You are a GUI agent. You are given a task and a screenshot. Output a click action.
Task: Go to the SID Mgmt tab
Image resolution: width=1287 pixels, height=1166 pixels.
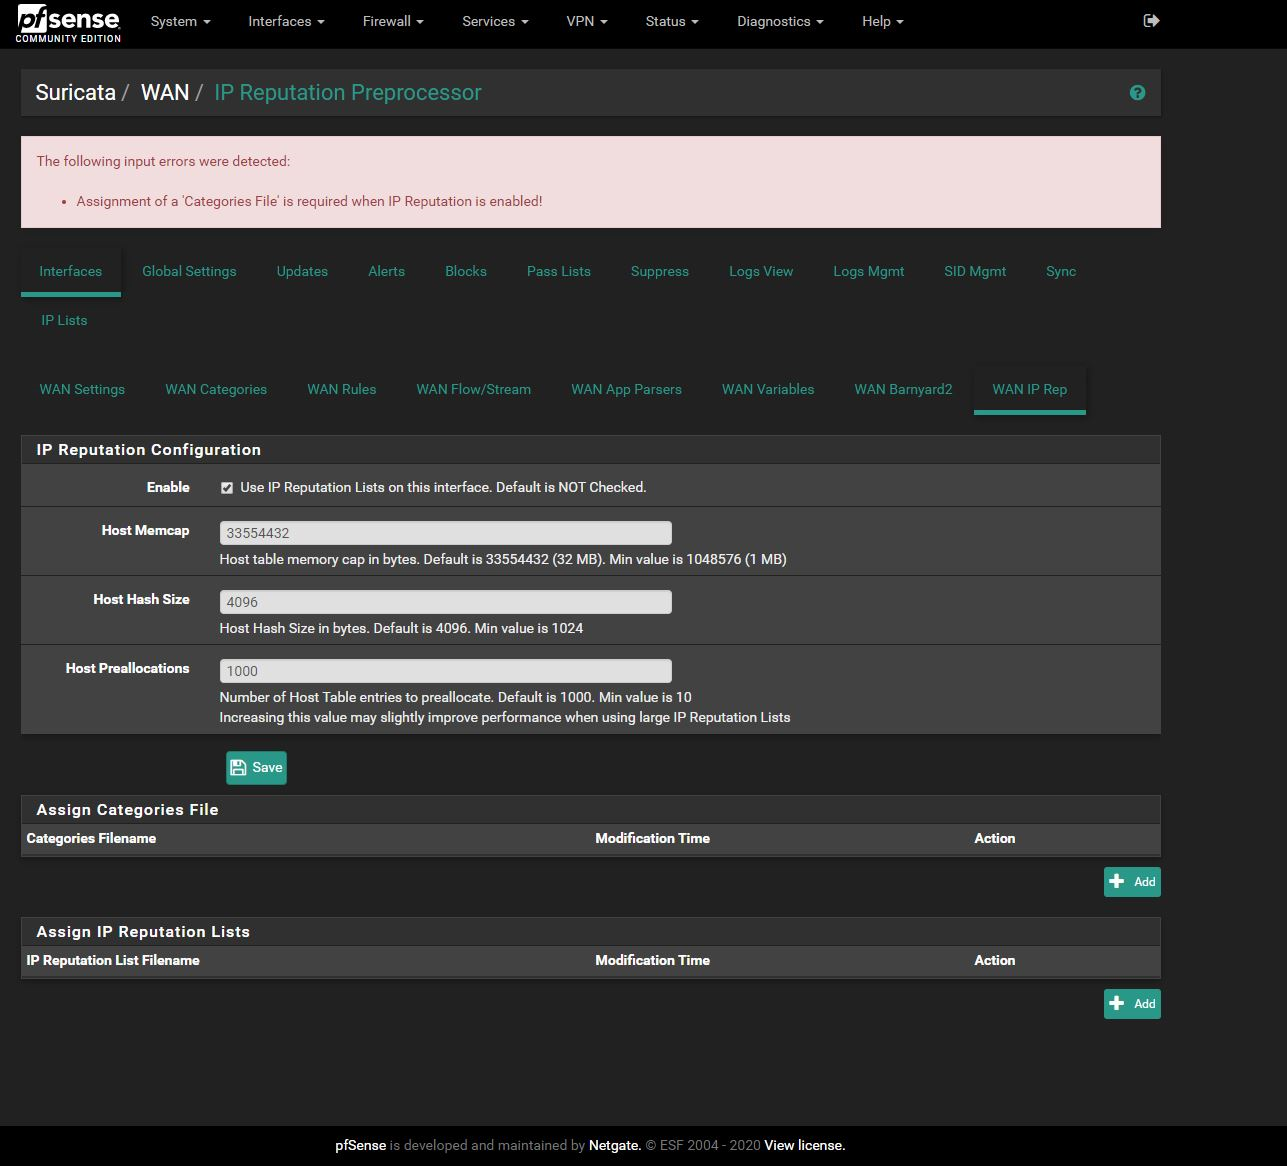(975, 271)
